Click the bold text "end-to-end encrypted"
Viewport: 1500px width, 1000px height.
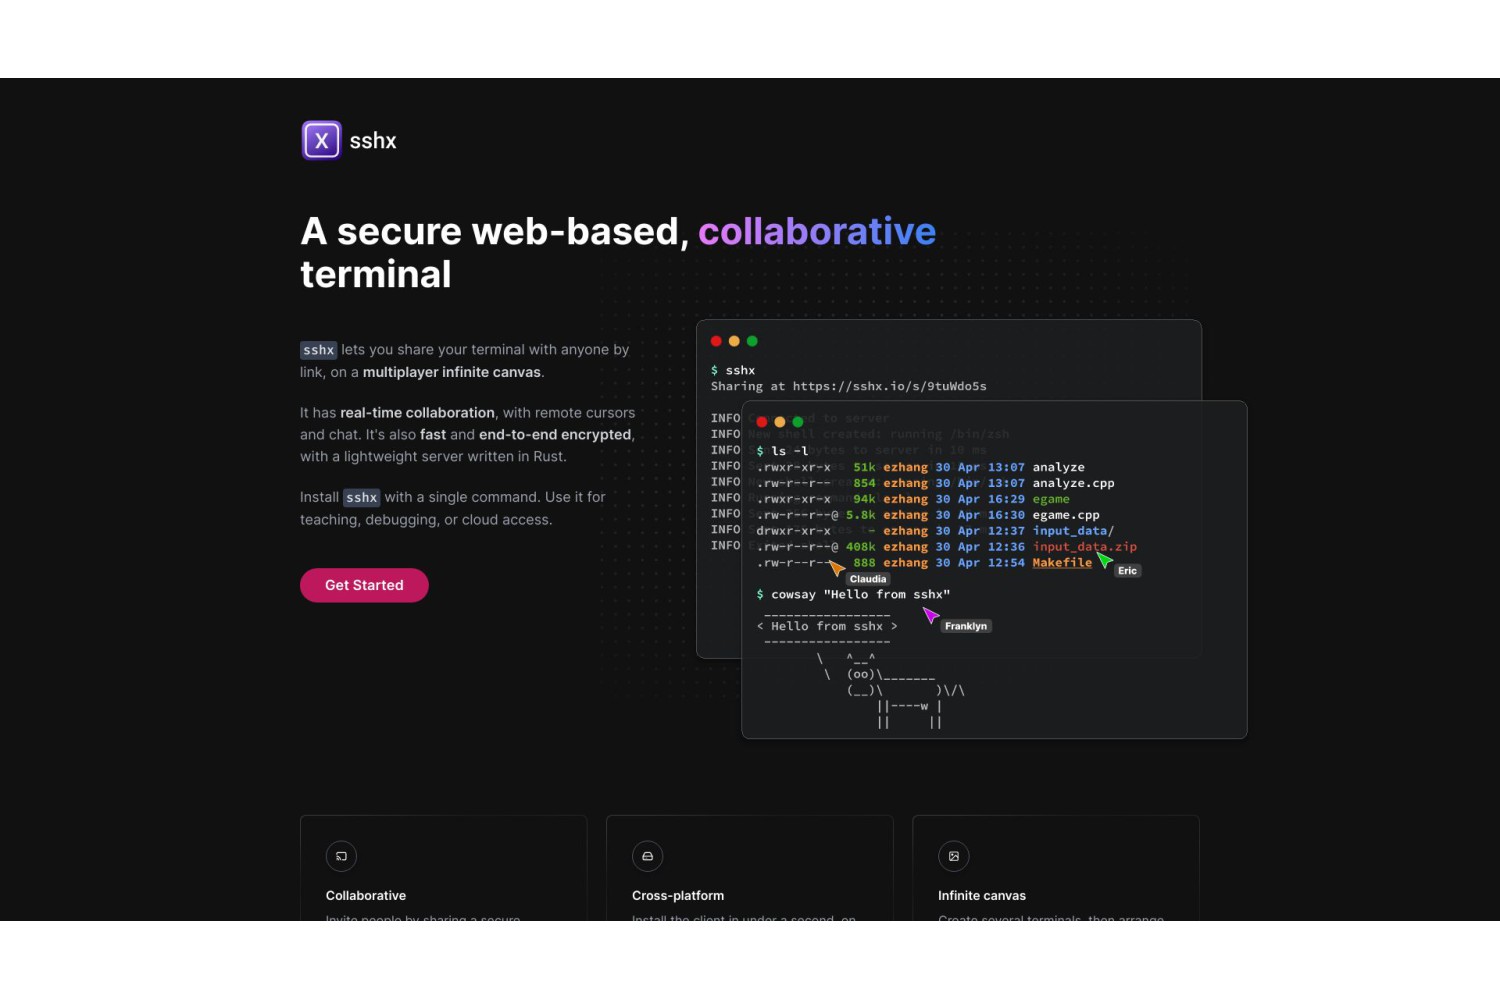(555, 434)
